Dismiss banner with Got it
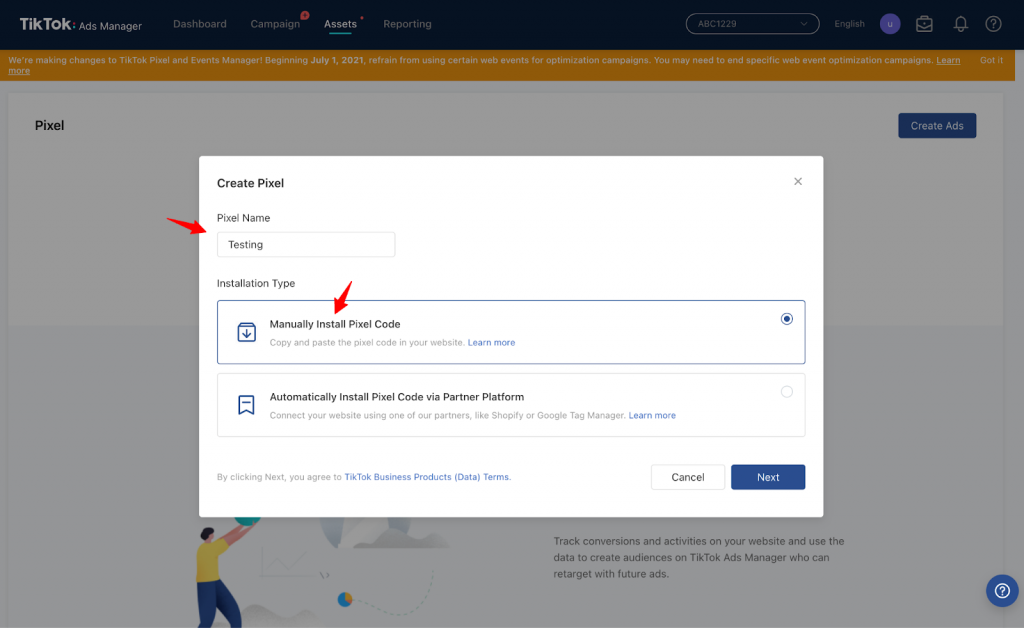 click(991, 60)
